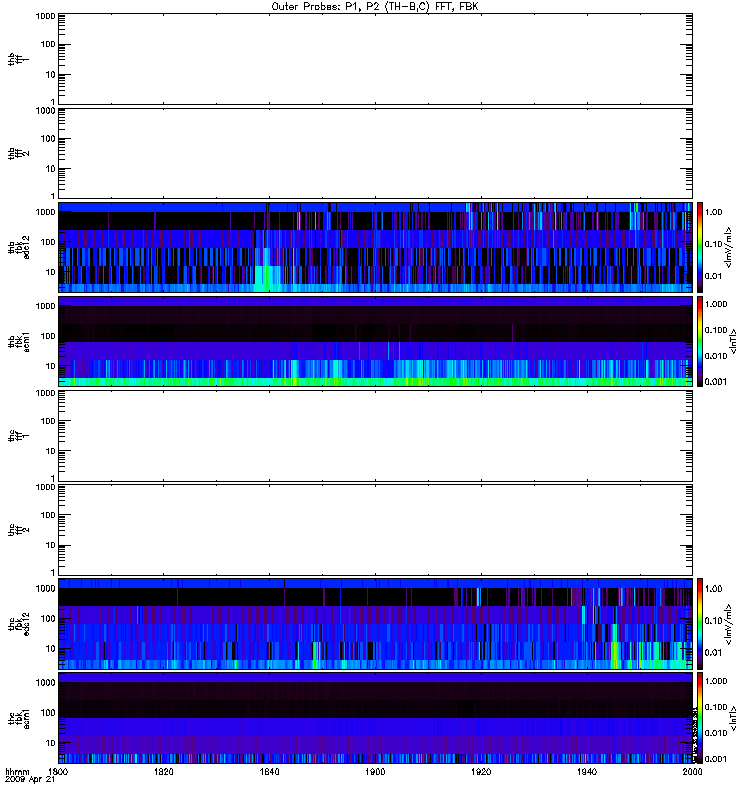
Task: Click the "thb fbk edc12" y-axis label
Action: (x=19, y=247)
